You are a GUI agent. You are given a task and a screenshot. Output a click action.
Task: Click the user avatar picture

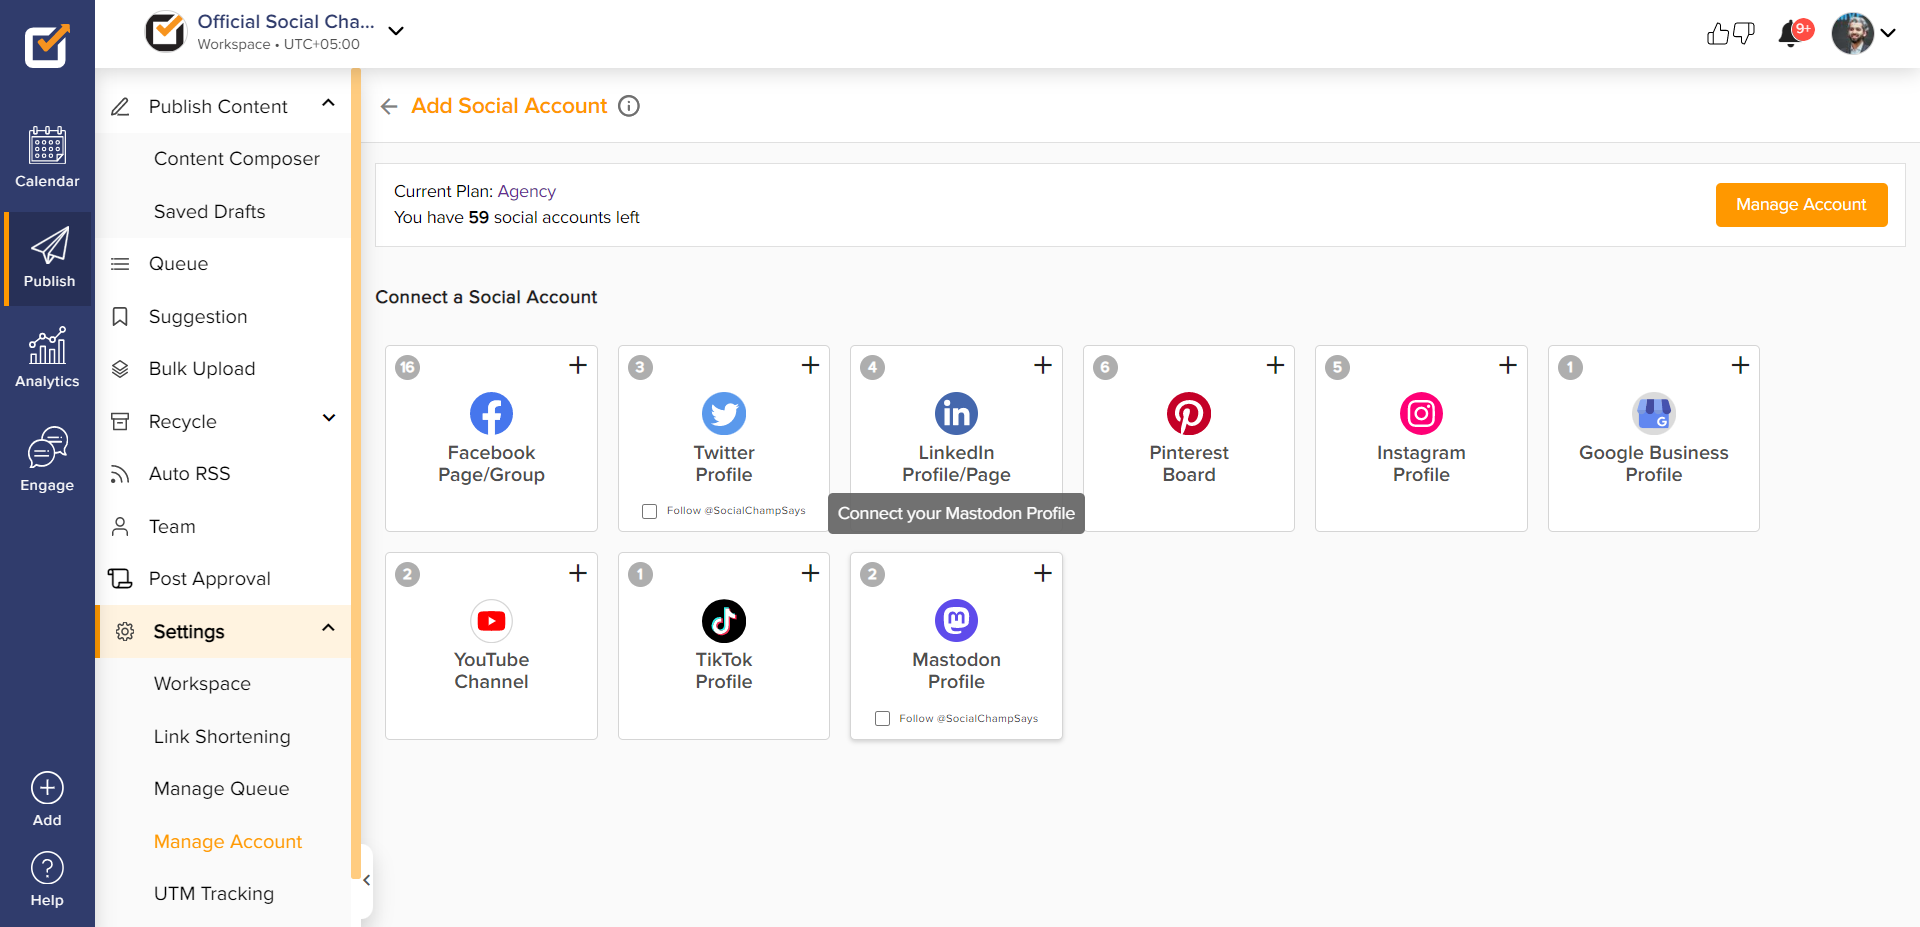(x=1852, y=33)
